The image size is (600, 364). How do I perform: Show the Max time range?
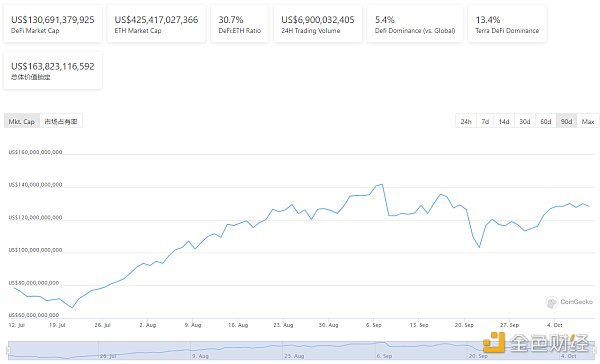[588, 121]
